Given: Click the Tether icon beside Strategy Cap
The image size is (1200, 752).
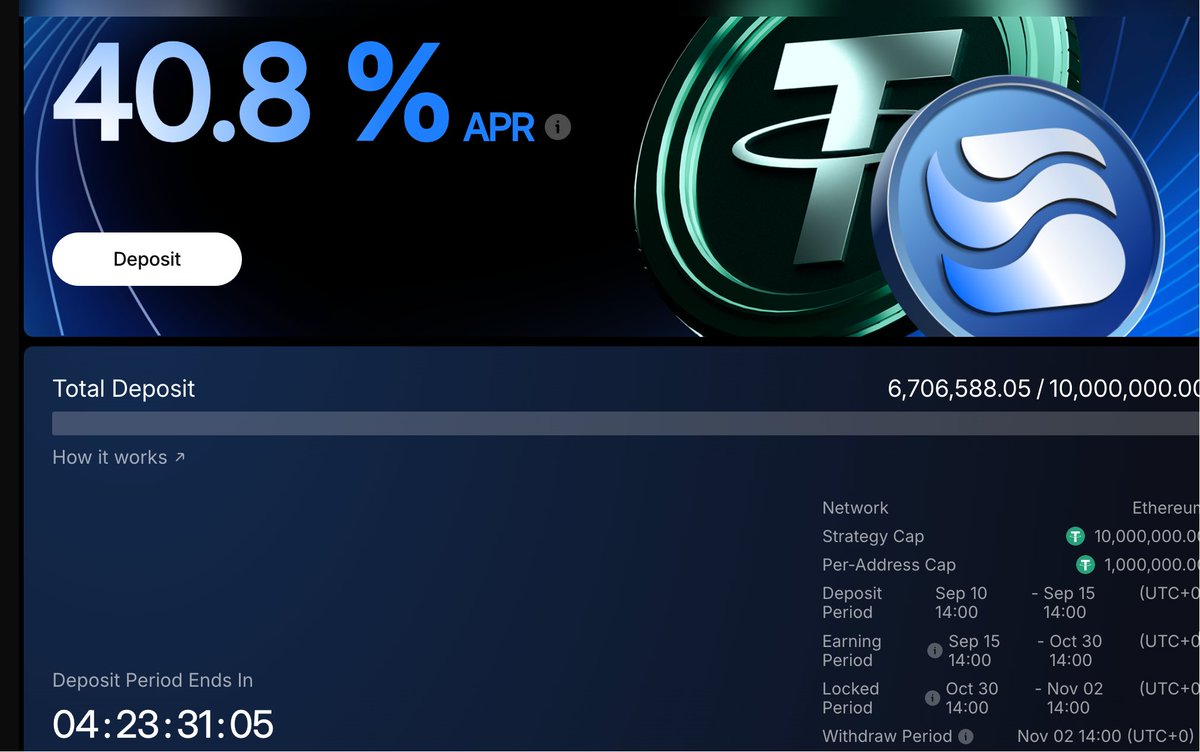Looking at the screenshot, I should [1075, 537].
